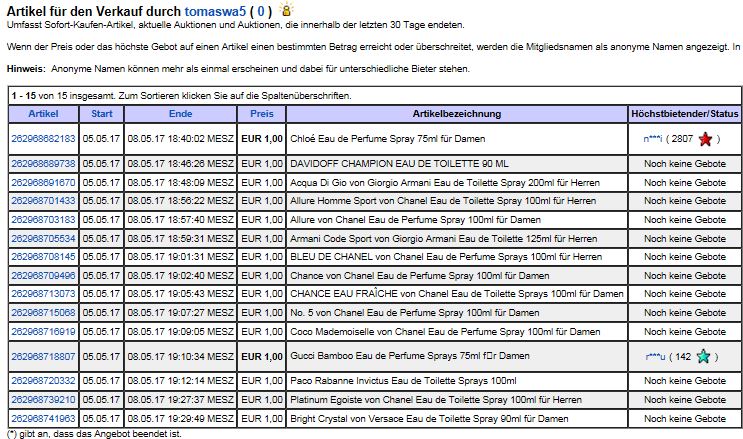
Task: Sort table by Start column
Action: point(102,114)
